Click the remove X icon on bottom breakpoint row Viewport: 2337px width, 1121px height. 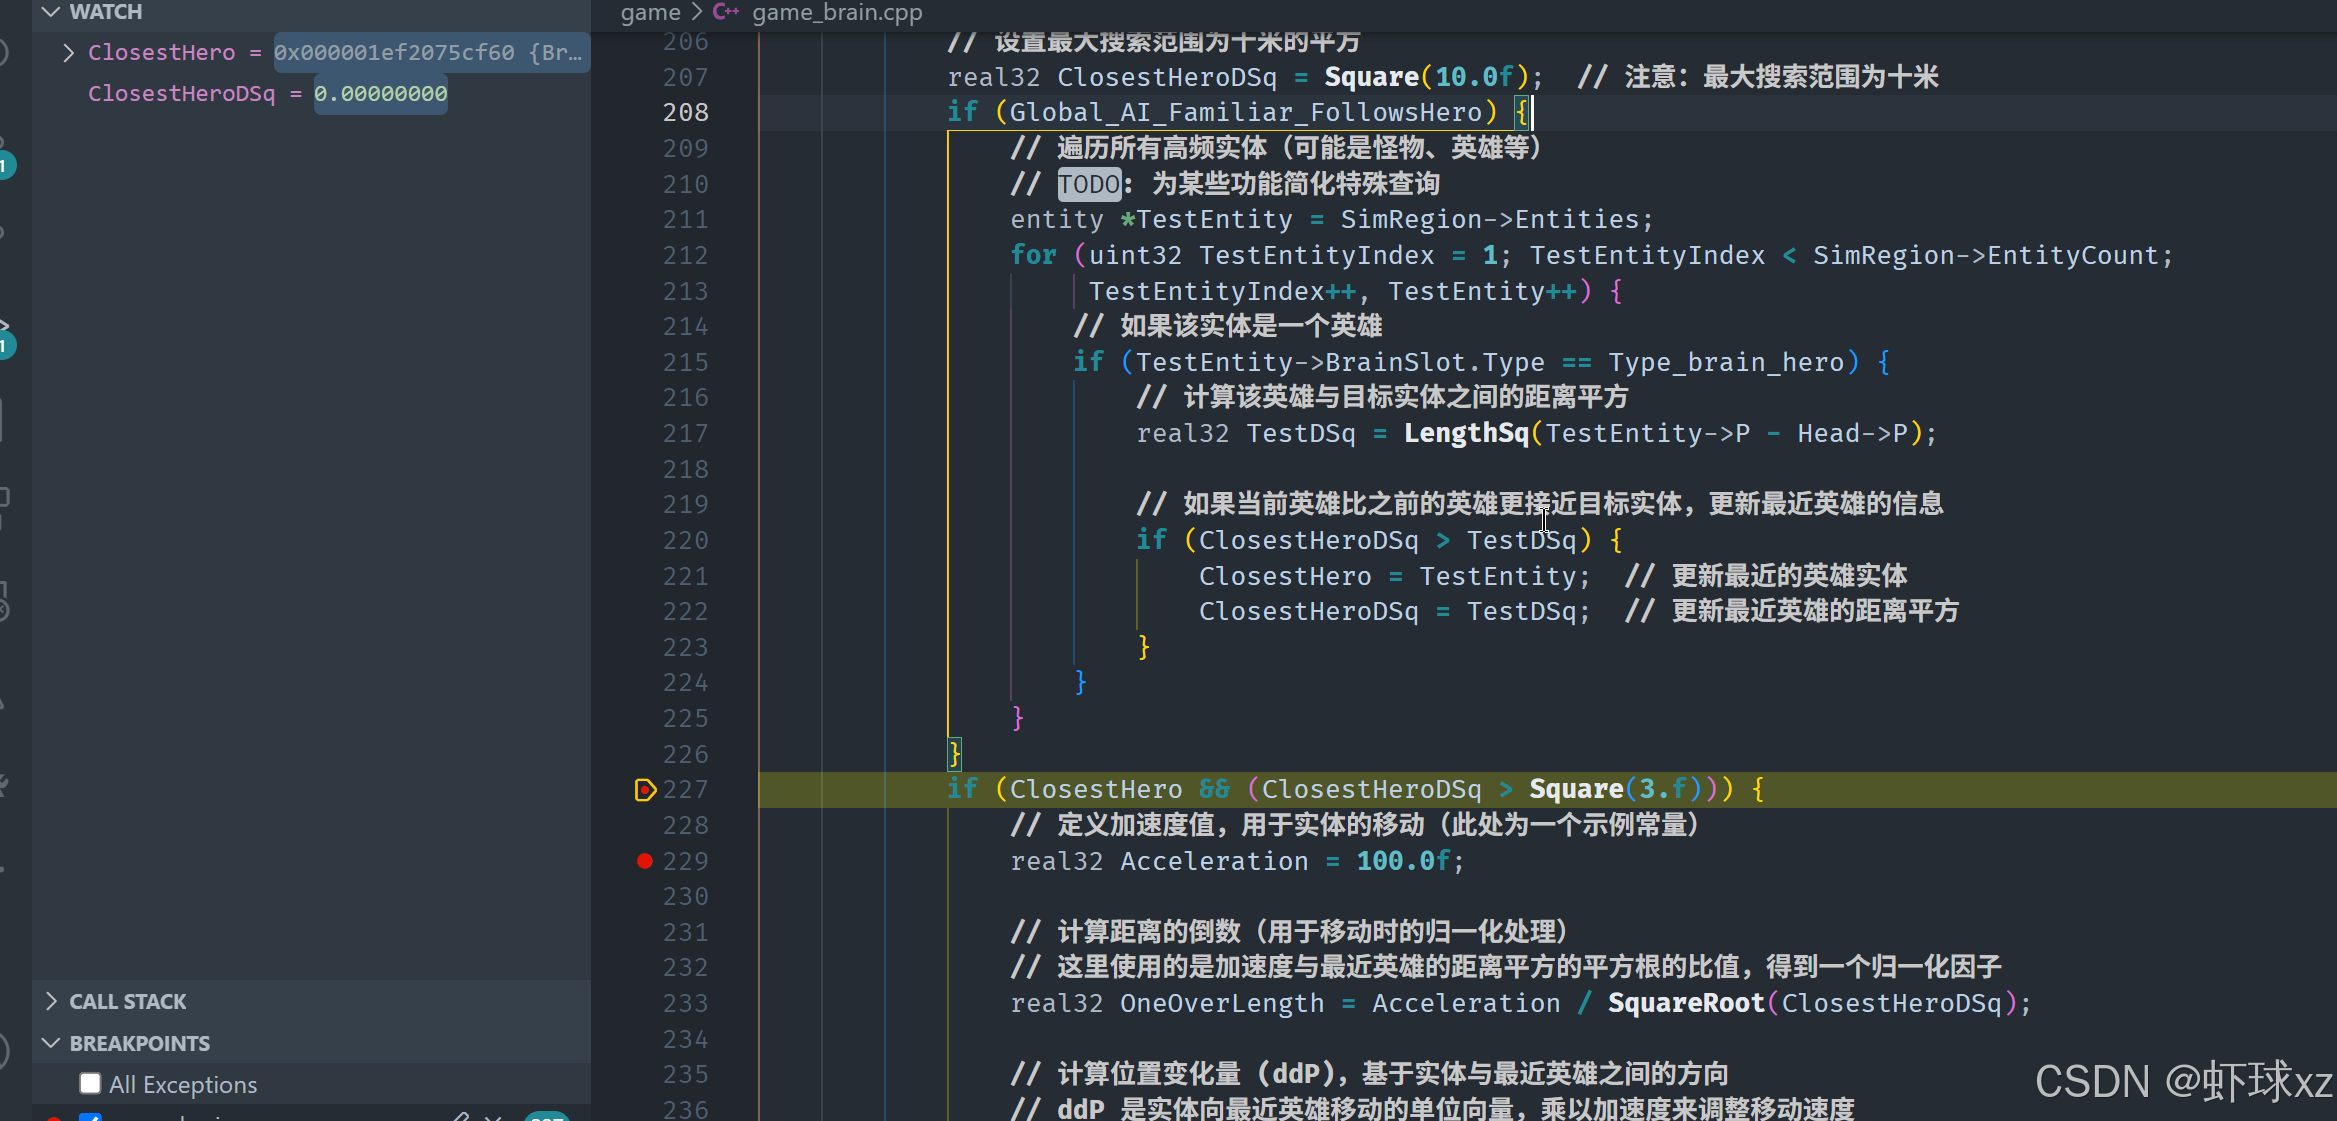[493, 1116]
